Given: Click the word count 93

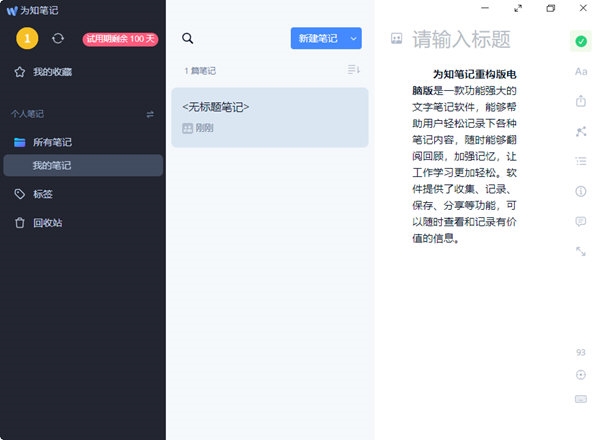Looking at the screenshot, I should point(581,352).
